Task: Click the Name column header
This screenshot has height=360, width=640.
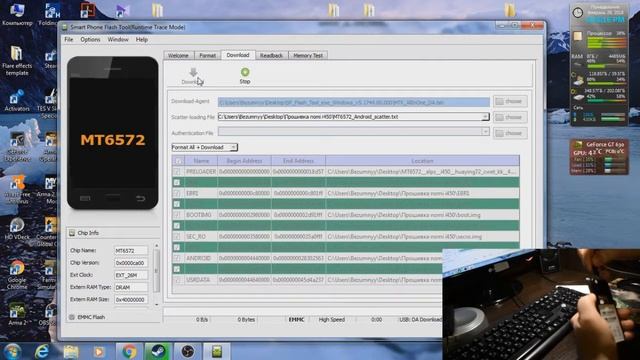Action: coord(201,161)
